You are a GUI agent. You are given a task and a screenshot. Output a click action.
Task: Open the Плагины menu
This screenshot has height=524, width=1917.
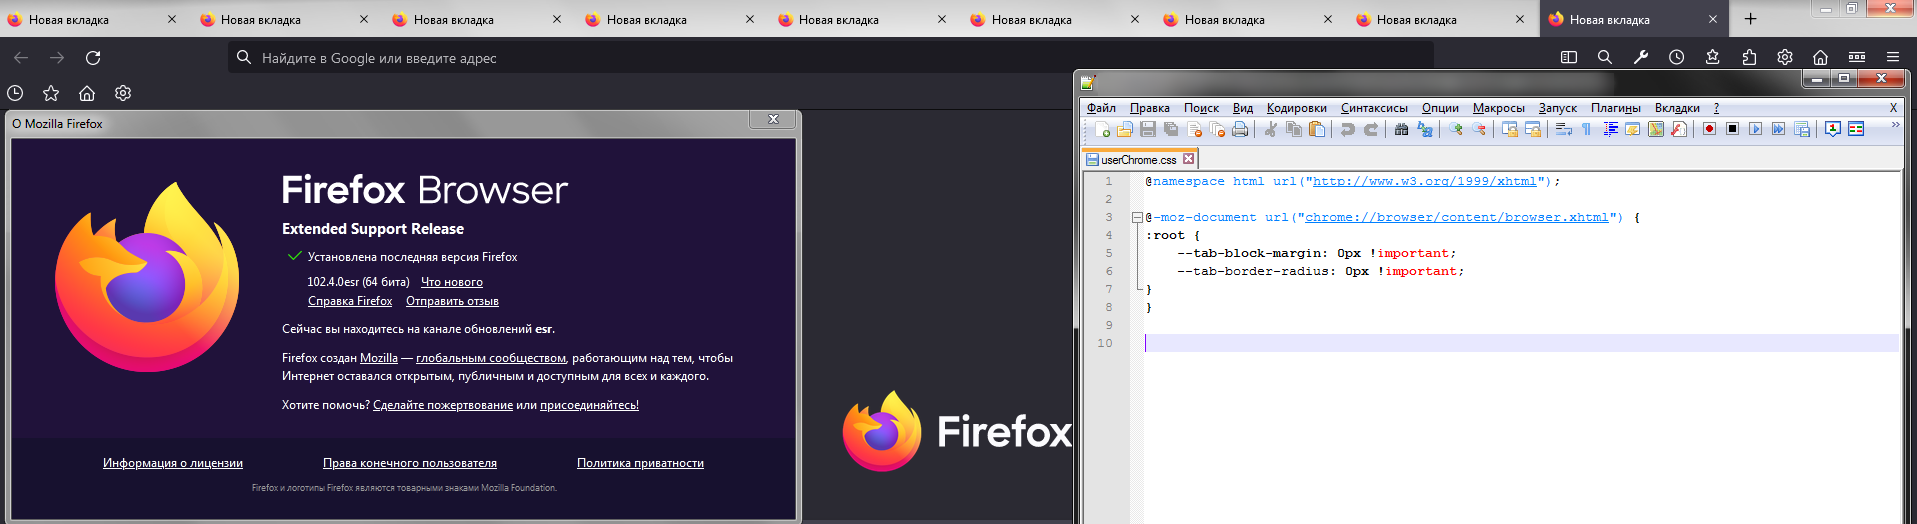1615,108
